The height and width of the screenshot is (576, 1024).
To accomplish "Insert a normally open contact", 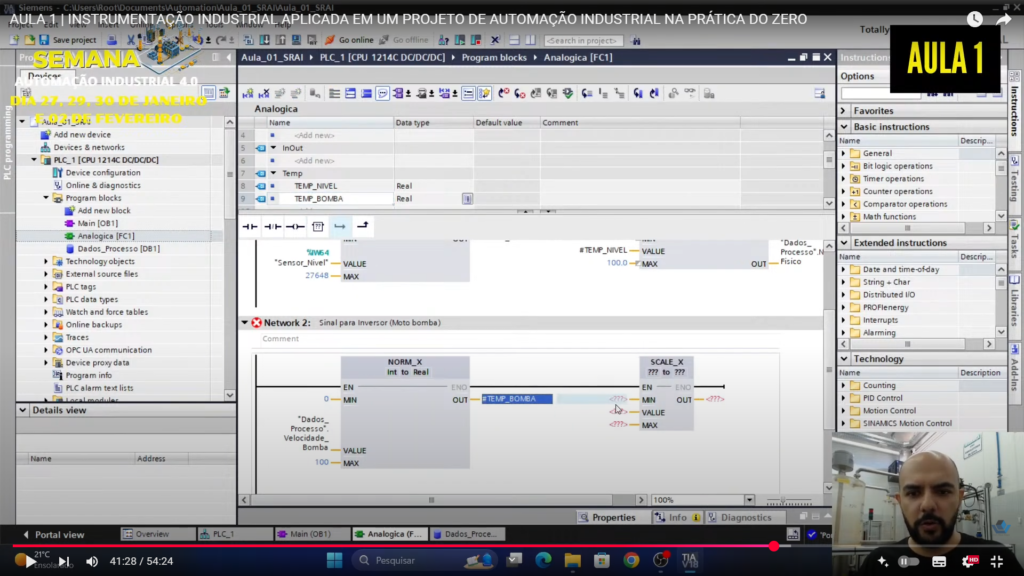I will point(250,226).
